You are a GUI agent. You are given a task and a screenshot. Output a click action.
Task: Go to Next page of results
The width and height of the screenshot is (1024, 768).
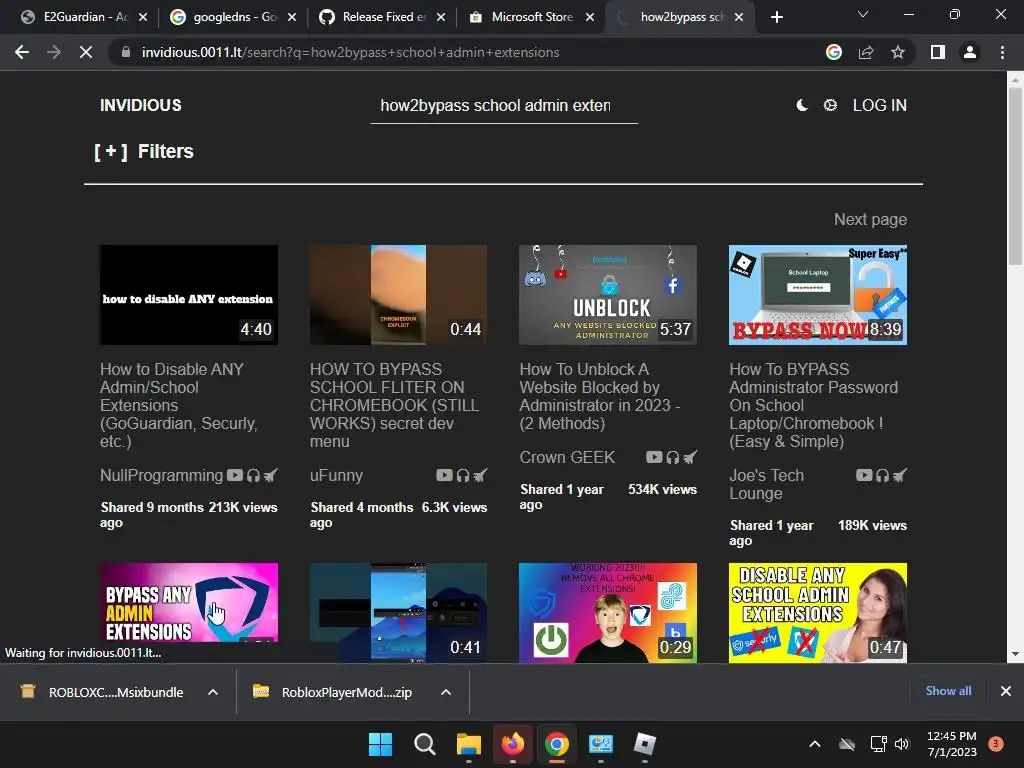[x=870, y=219]
